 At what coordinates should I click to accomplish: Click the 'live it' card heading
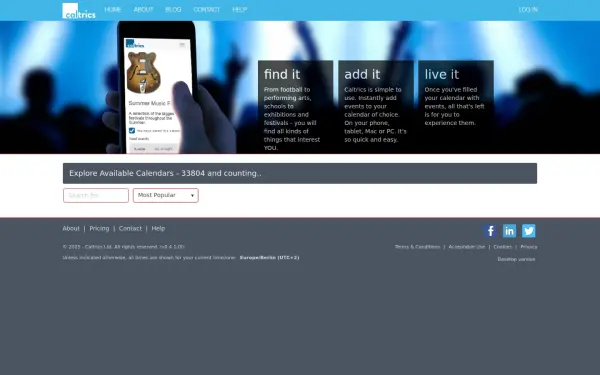click(x=442, y=74)
